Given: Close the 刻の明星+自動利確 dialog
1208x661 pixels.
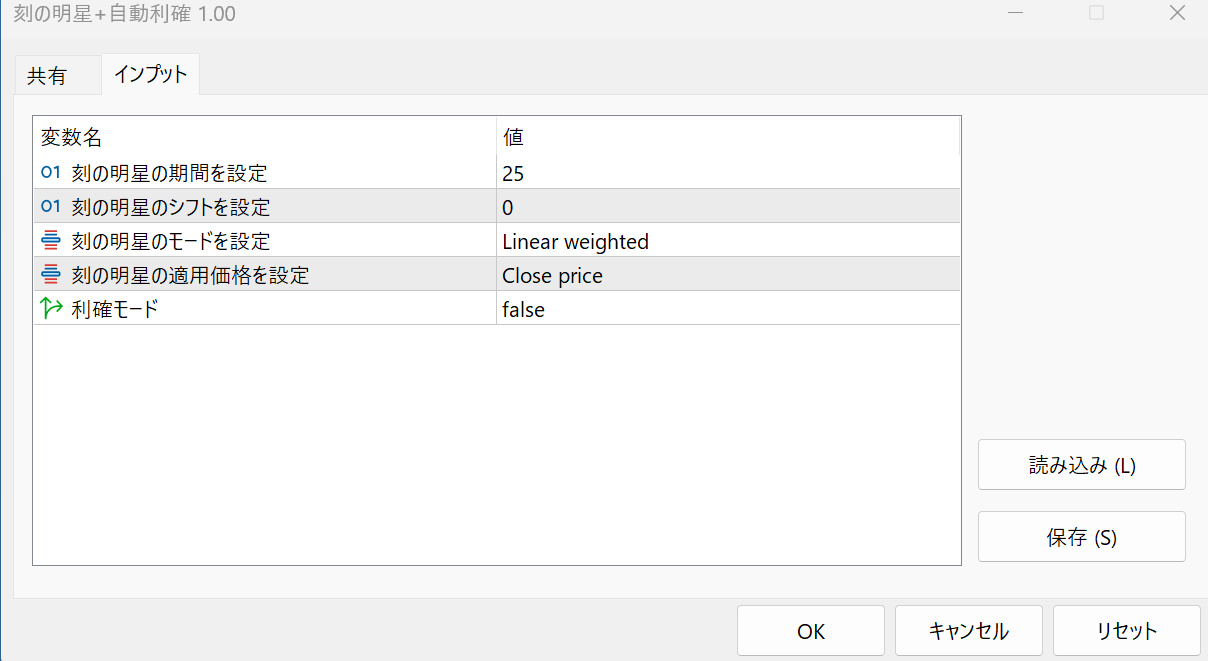Looking at the screenshot, I should [x=1176, y=14].
